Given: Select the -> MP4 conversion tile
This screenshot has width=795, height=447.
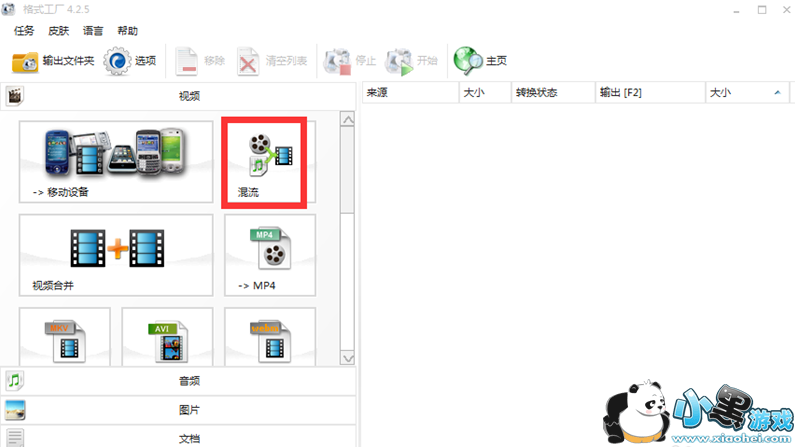Looking at the screenshot, I should (270, 255).
